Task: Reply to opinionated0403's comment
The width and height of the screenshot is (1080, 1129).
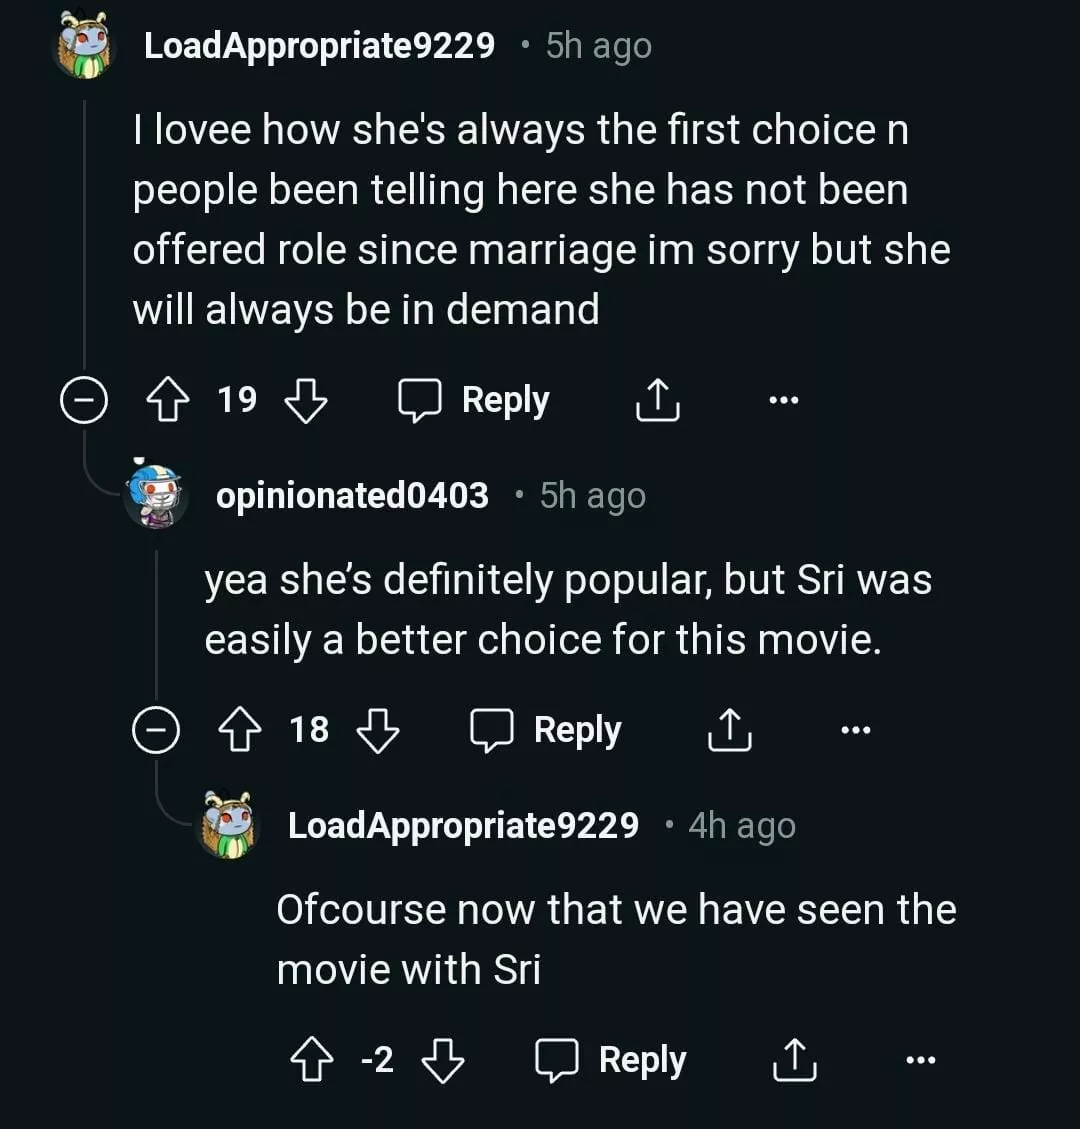Action: coord(547,731)
